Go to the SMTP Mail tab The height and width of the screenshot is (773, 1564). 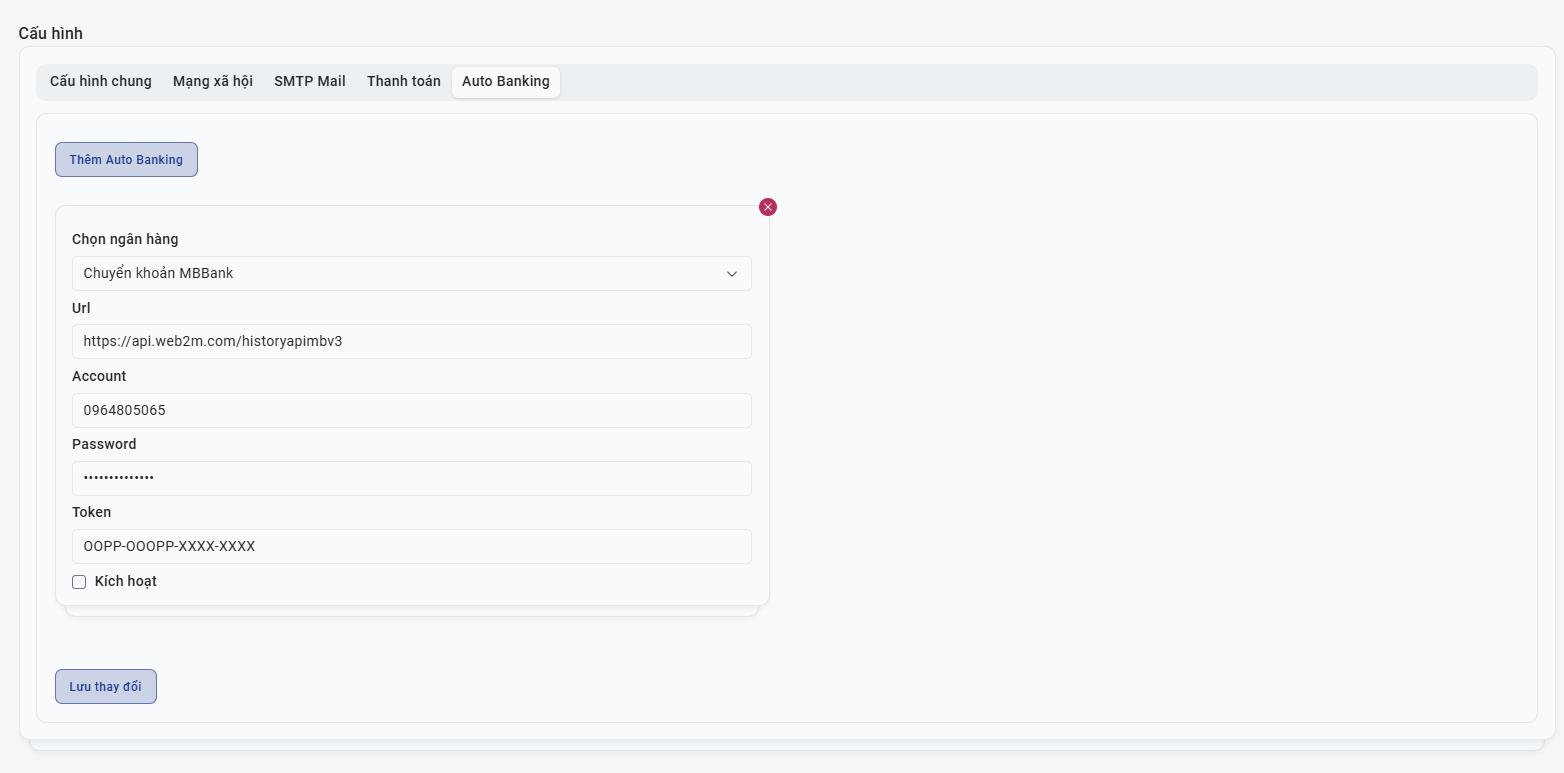[309, 82]
